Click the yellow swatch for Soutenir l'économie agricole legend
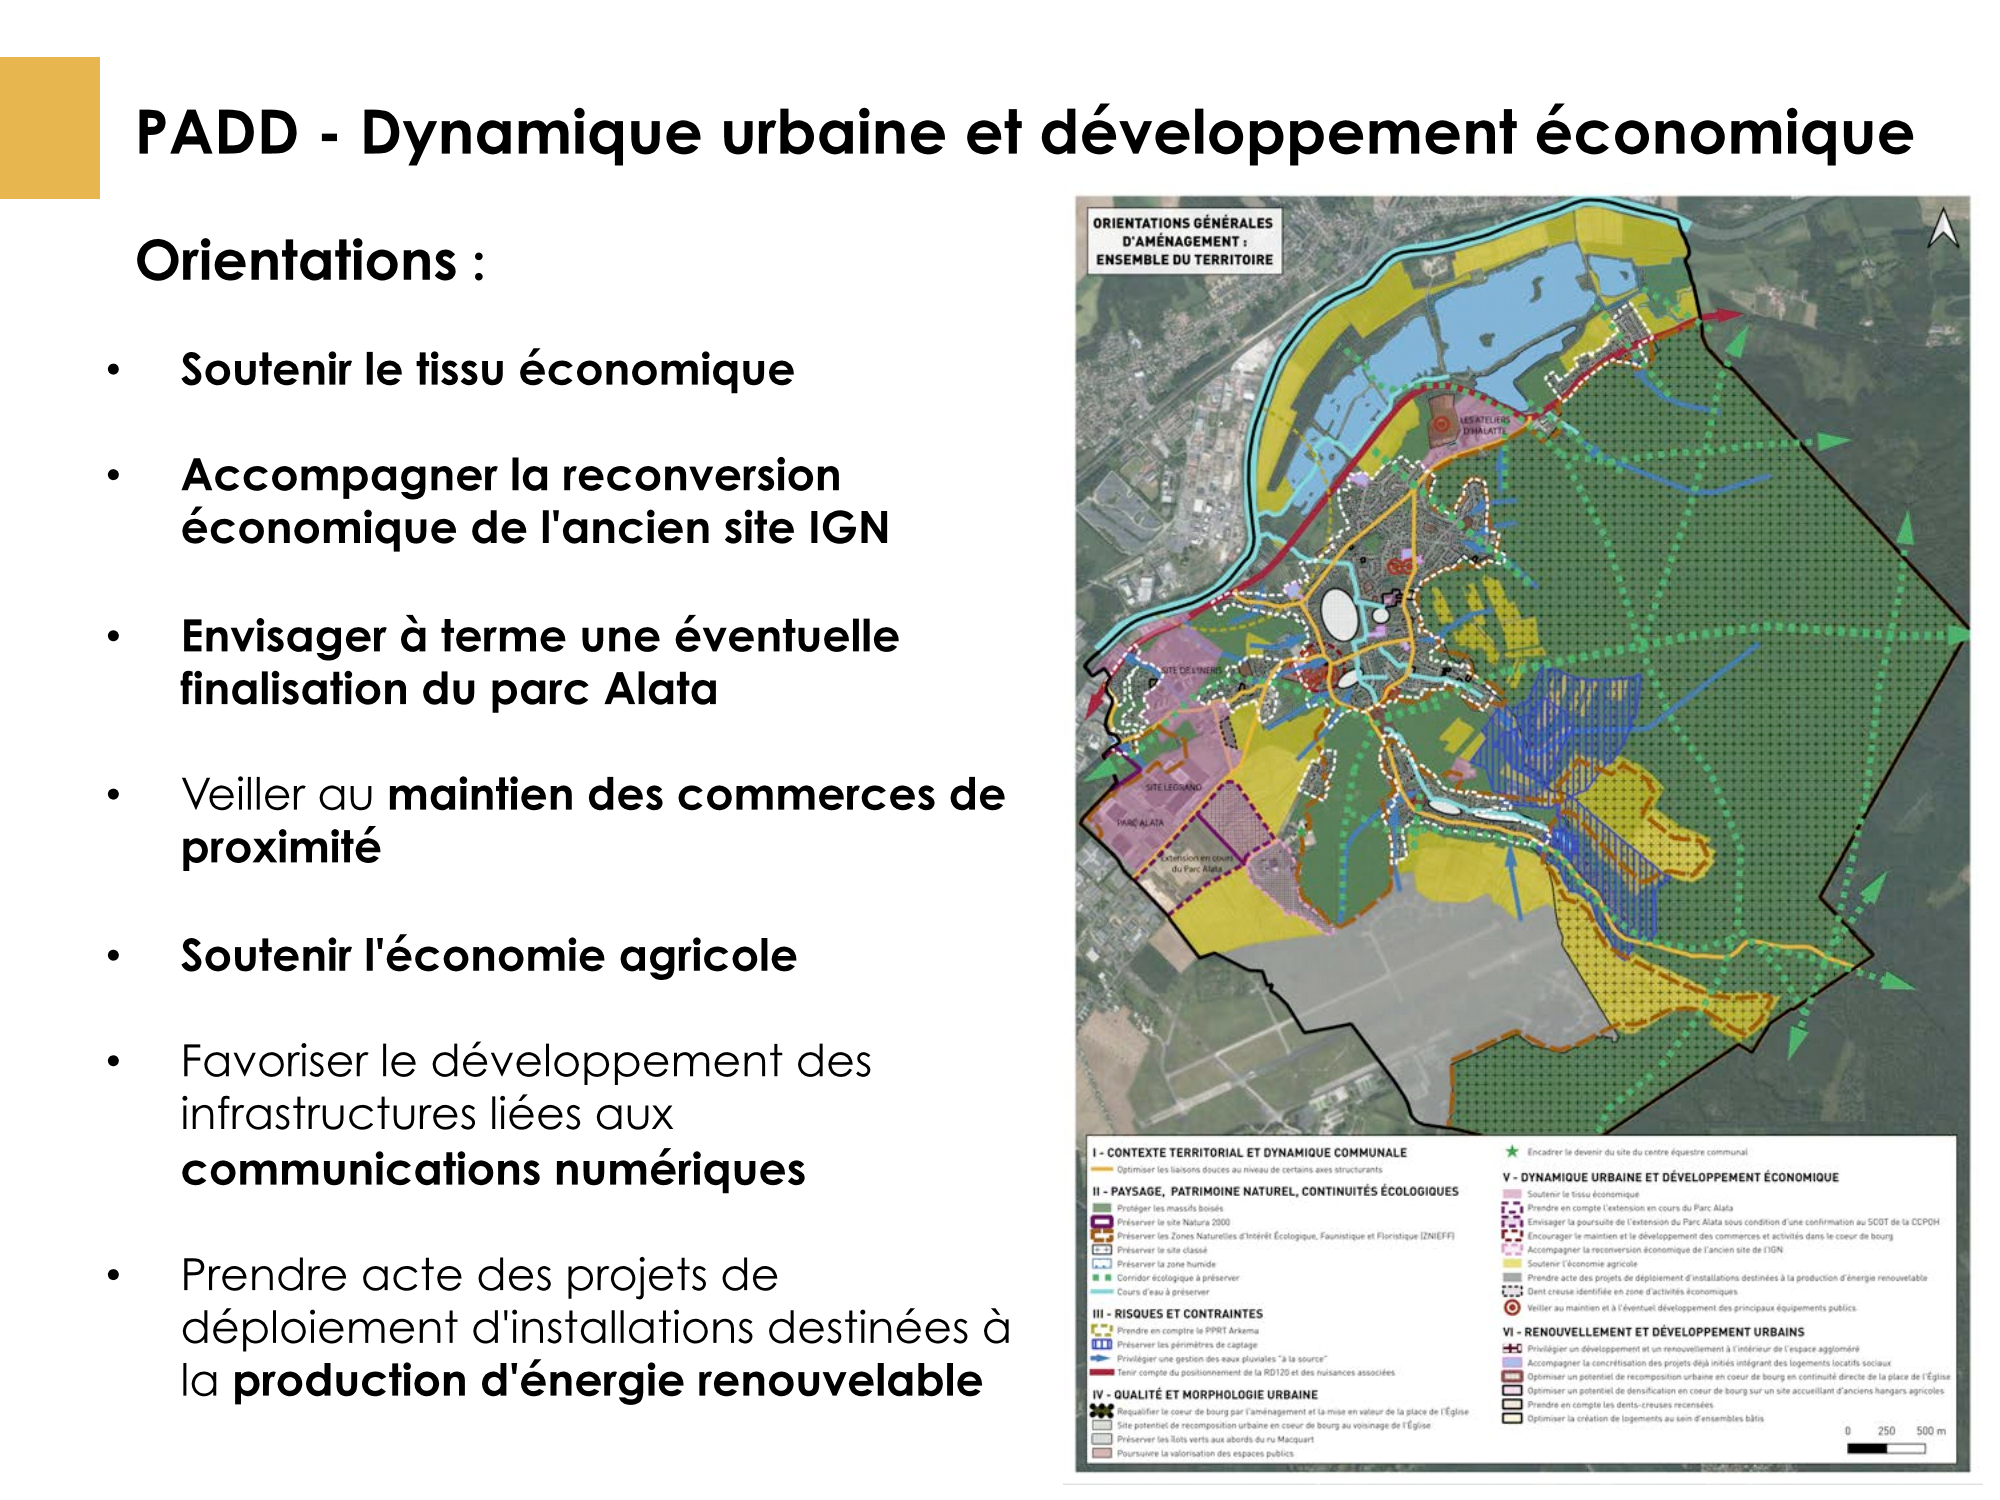Viewport: 2000px width, 1500px height. tap(1512, 1264)
